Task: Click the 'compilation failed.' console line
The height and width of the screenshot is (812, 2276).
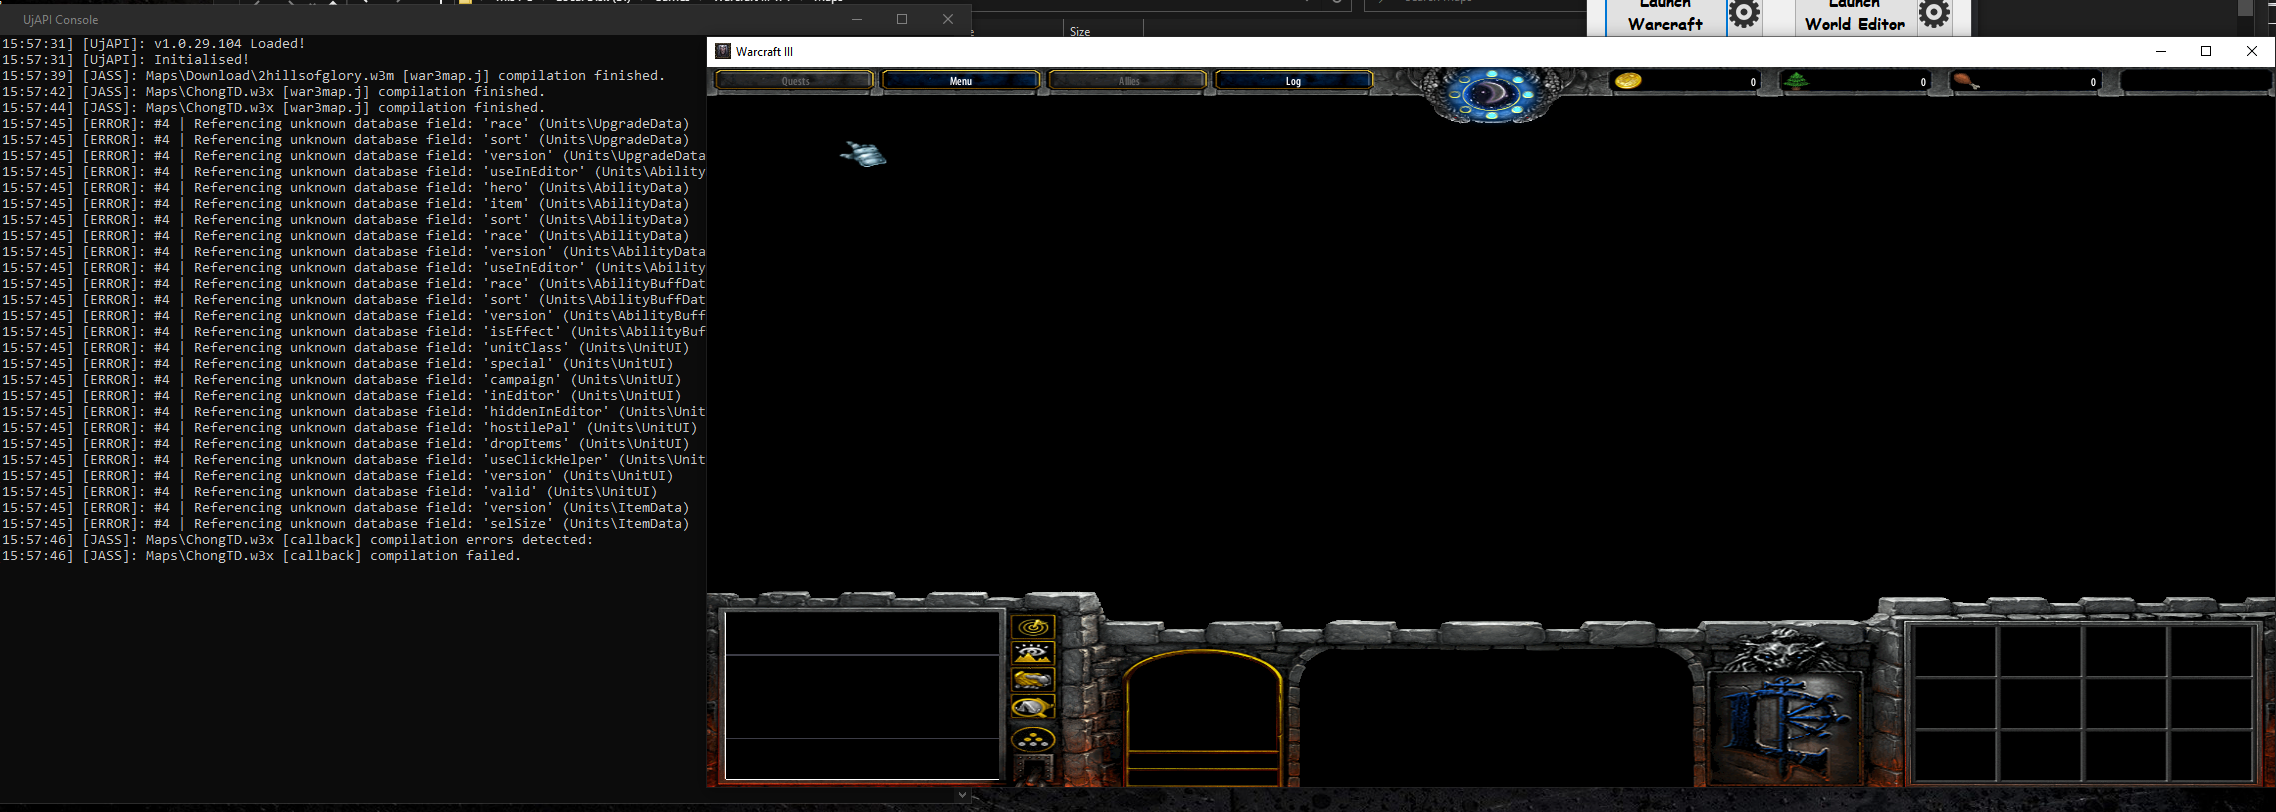Action: coord(261,556)
